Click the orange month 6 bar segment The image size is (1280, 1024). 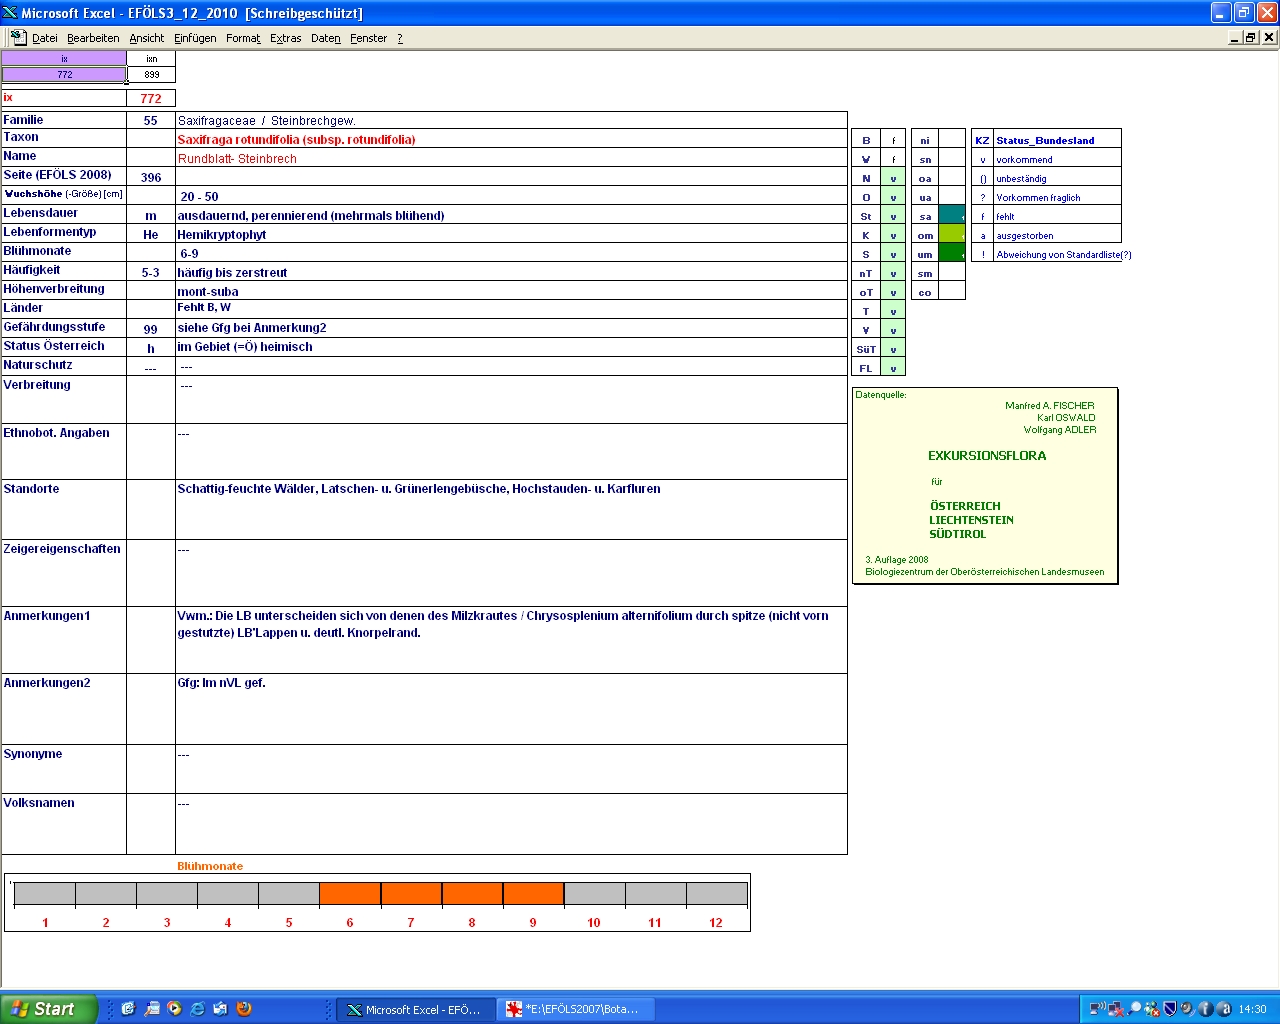click(350, 894)
